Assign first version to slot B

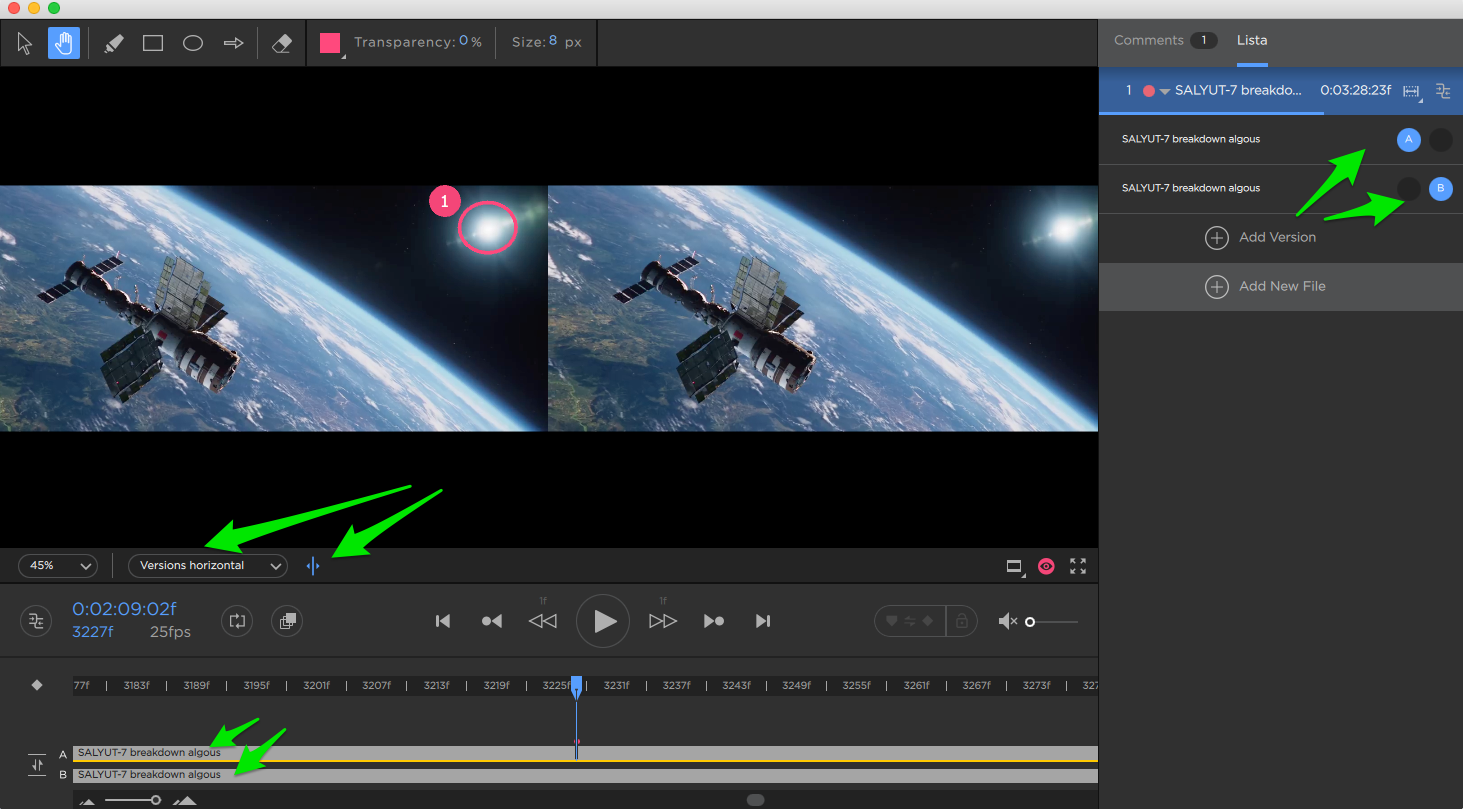coord(1441,139)
